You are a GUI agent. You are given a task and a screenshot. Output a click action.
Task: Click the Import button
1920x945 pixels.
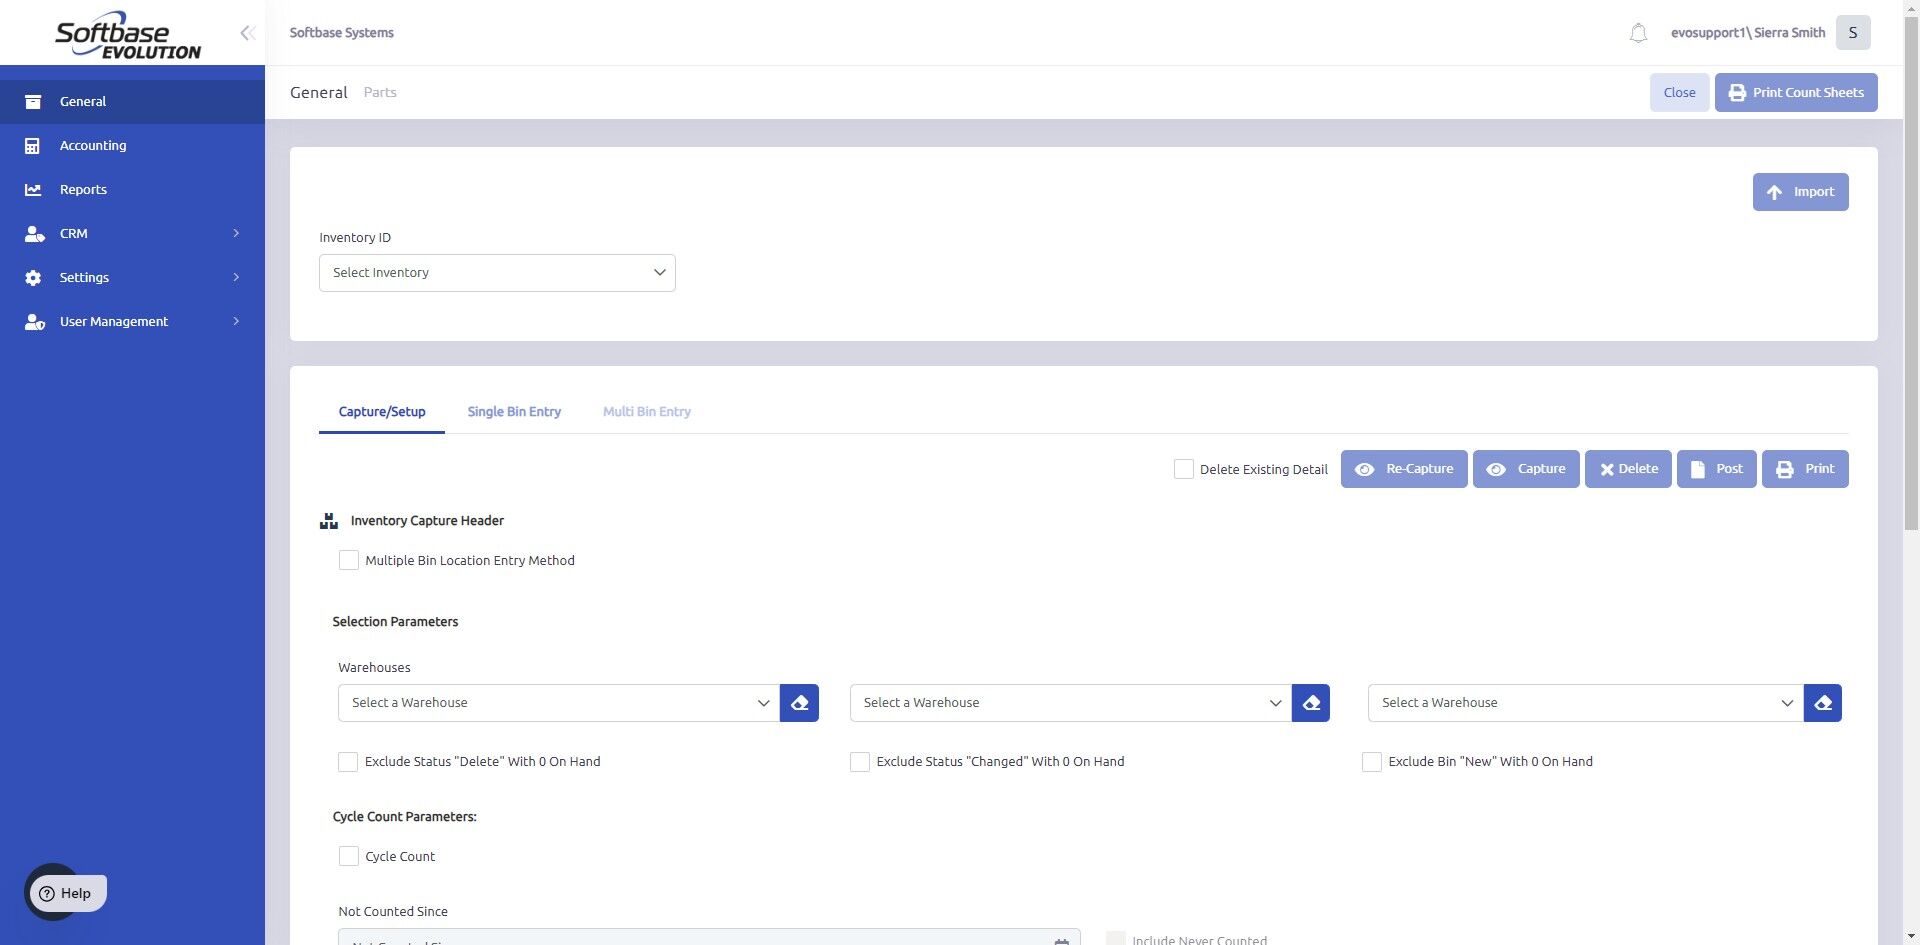(1801, 192)
